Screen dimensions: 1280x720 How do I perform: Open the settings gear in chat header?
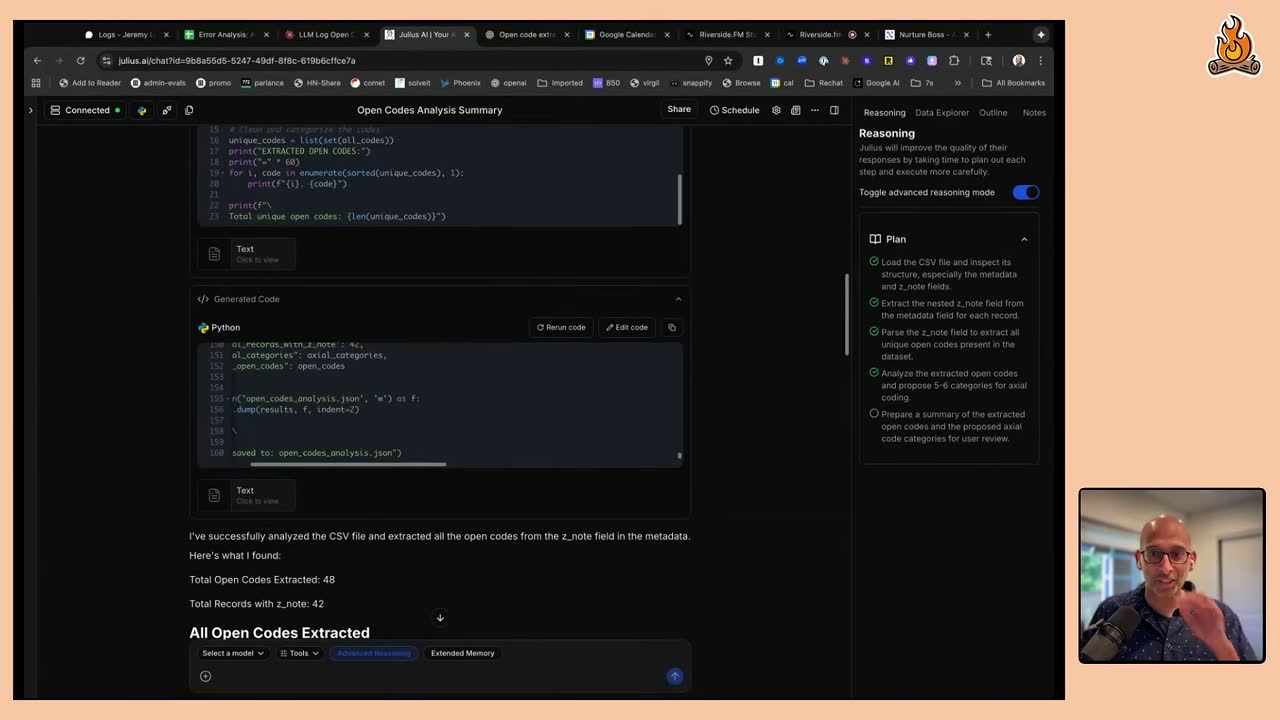coord(776,110)
